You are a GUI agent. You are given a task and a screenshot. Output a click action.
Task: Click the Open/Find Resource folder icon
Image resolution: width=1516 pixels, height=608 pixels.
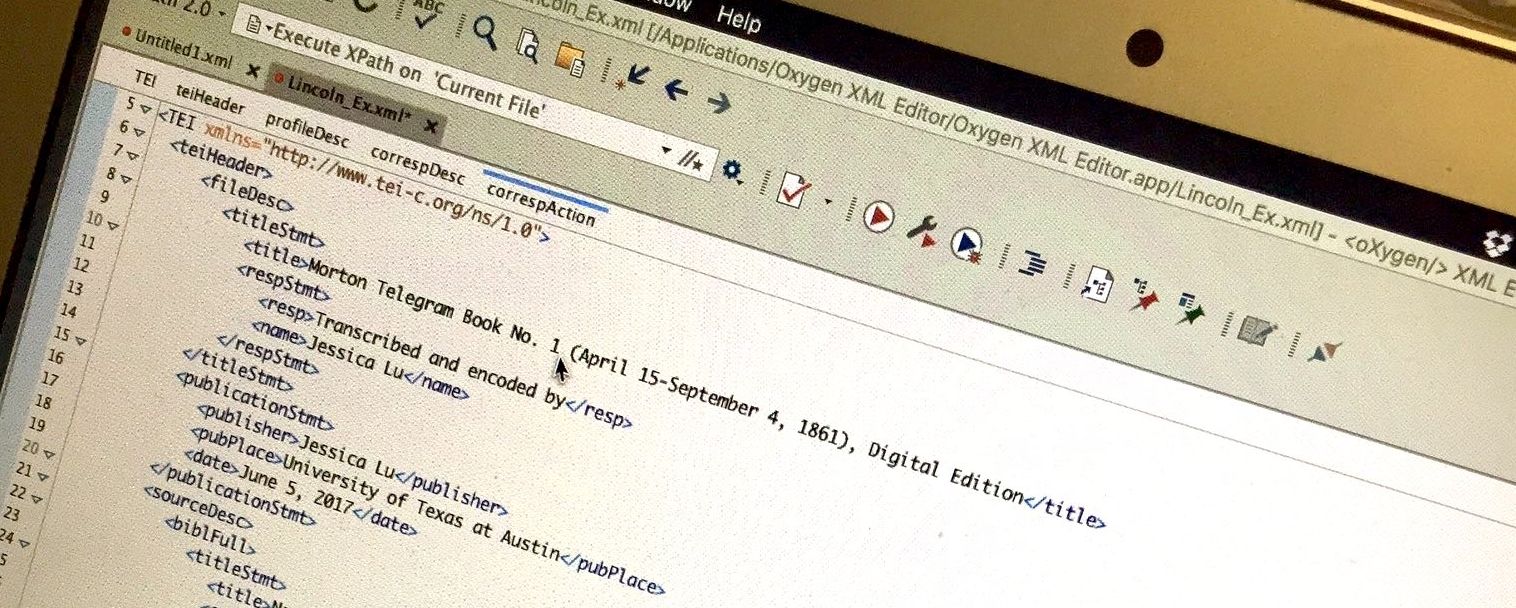[x=571, y=58]
